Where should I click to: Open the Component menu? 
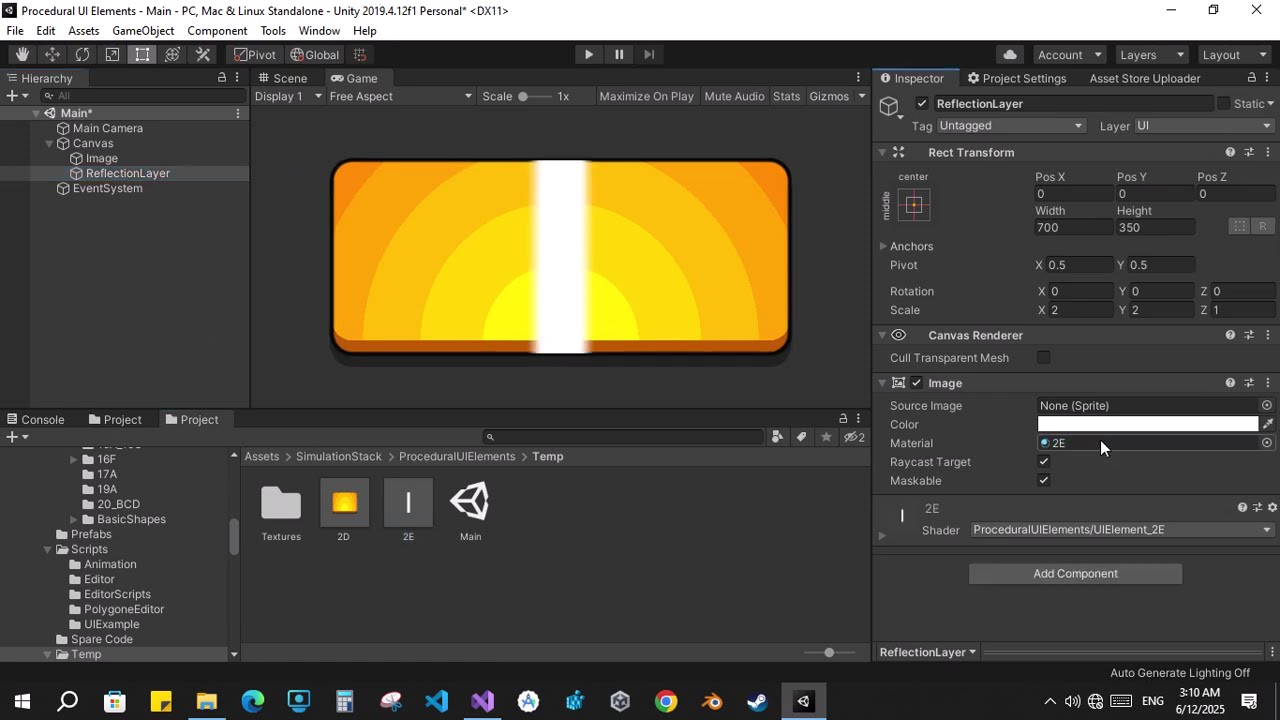coord(217,31)
